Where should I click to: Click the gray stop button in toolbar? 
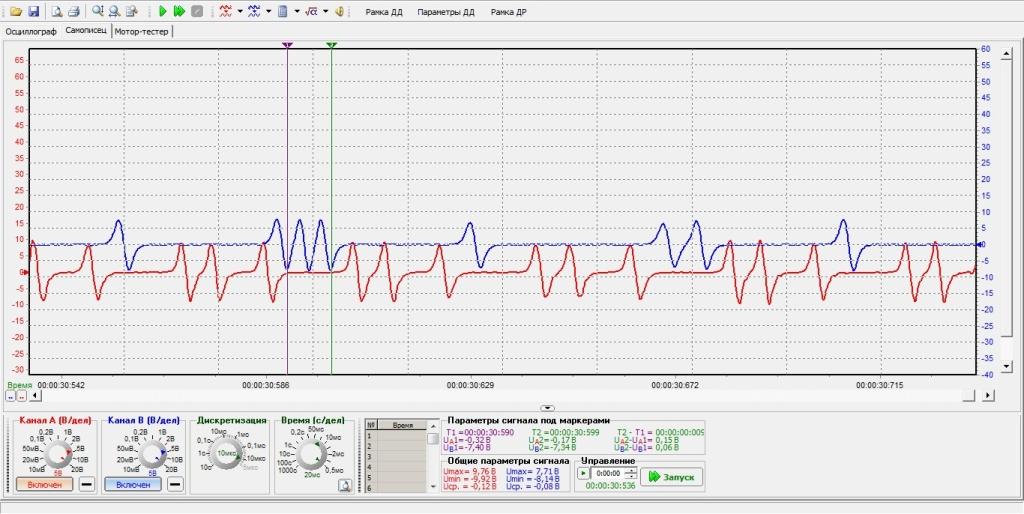[197, 12]
